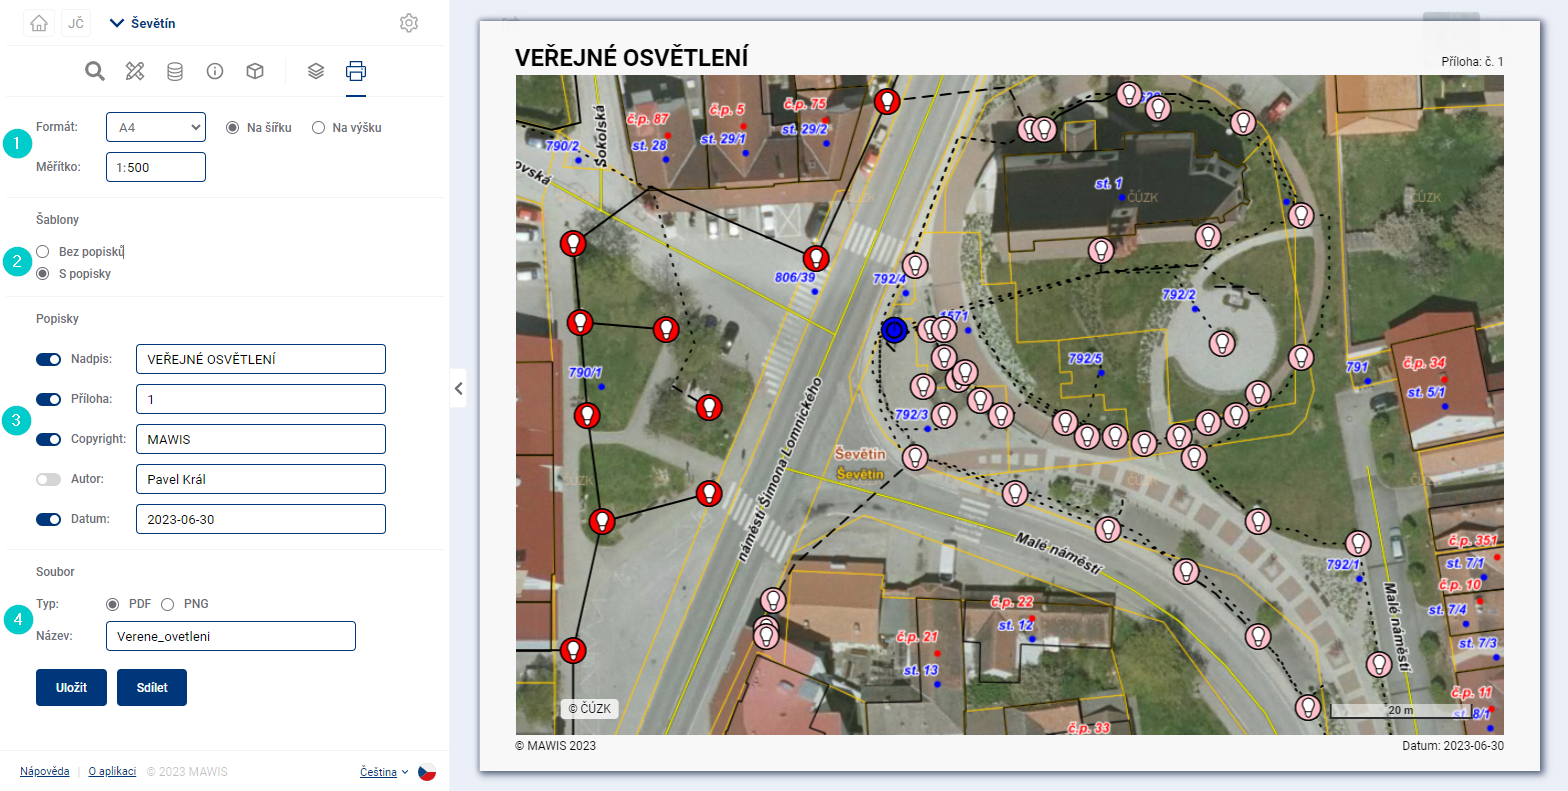This screenshot has height=791, width=1568.
Task: Disable the Copyright label switch
Action: (49, 439)
